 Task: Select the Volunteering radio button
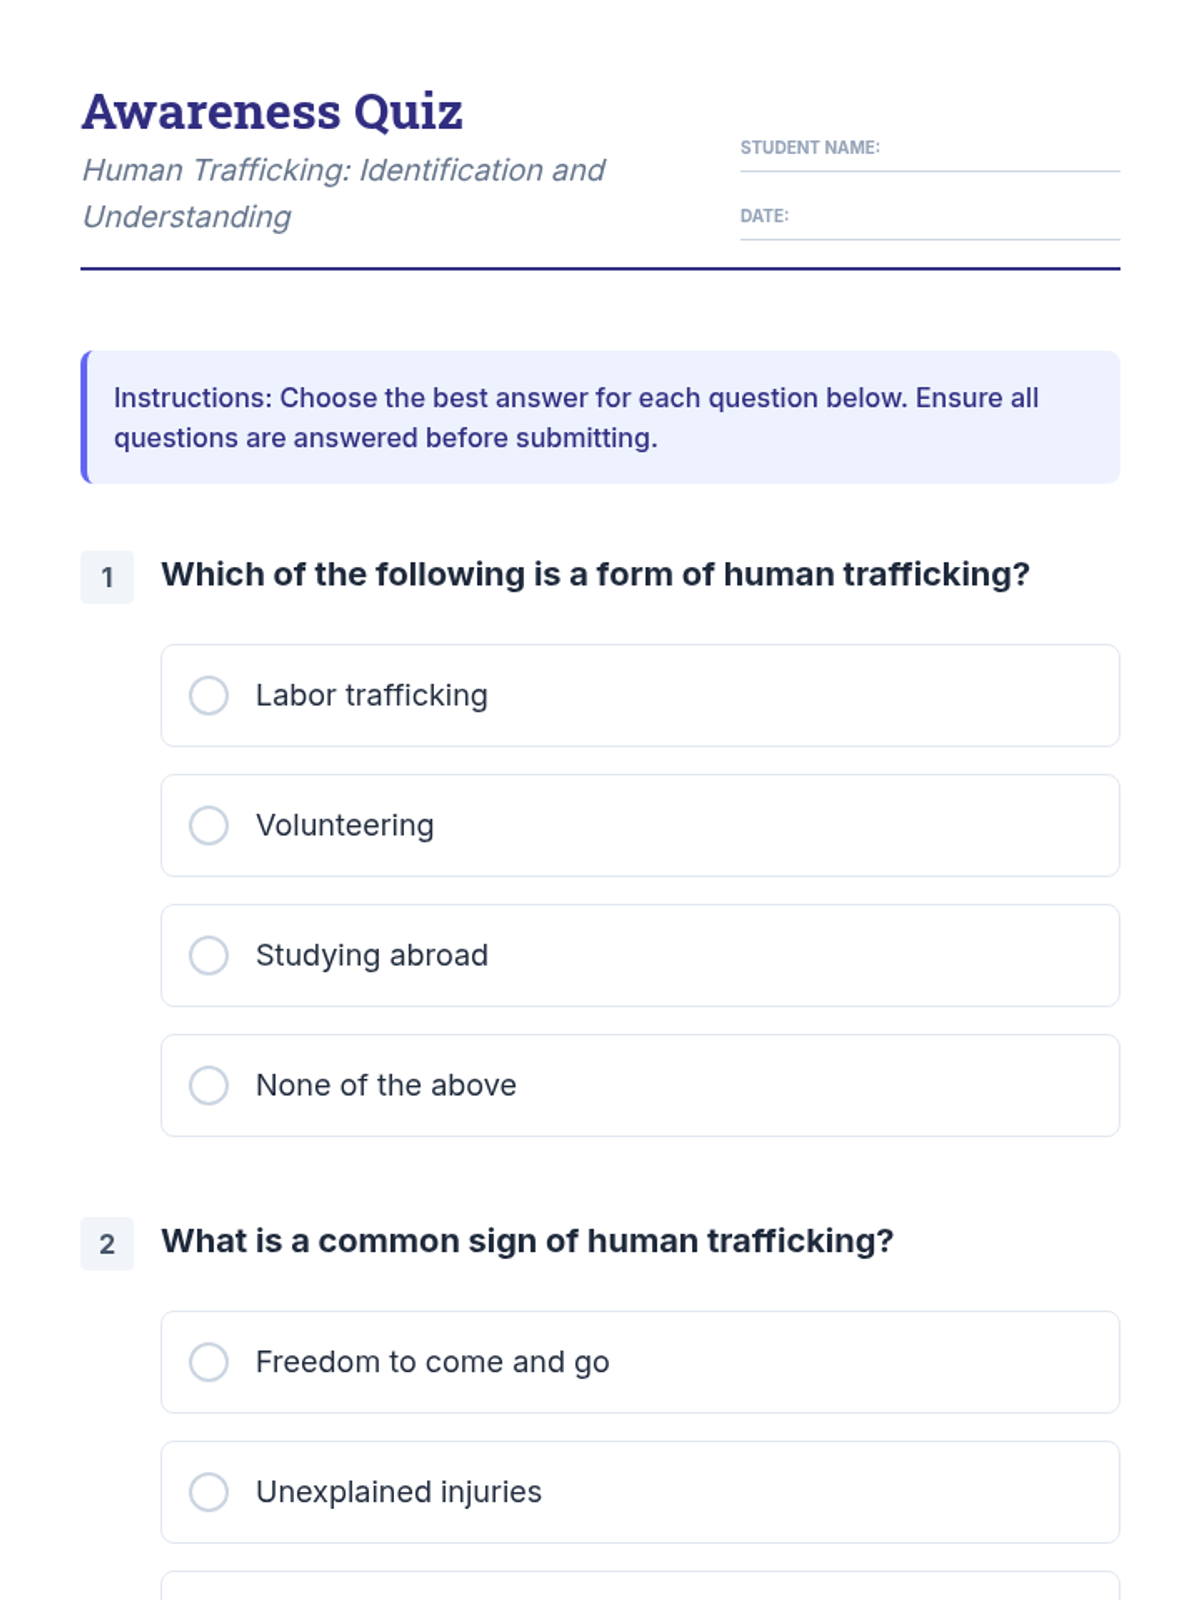pos(209,825)
